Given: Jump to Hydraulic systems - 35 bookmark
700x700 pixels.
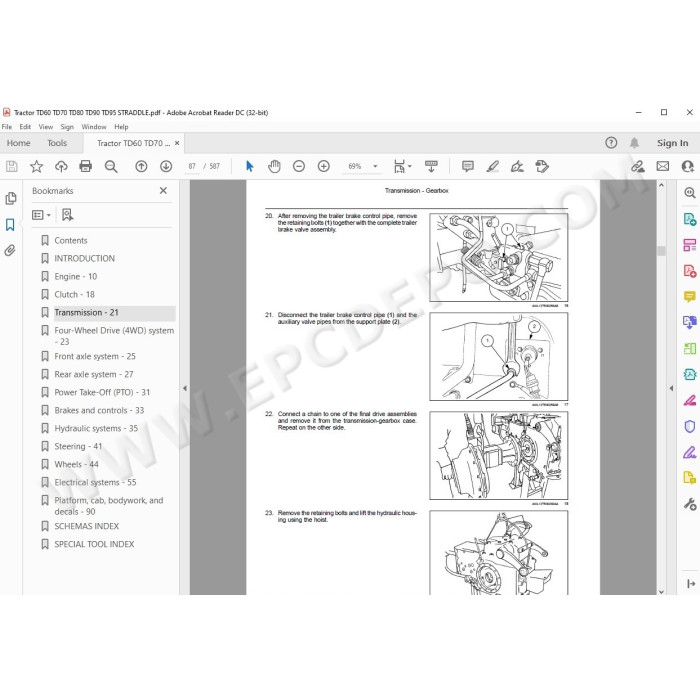Looking at the screenshot, I should 96,428.
